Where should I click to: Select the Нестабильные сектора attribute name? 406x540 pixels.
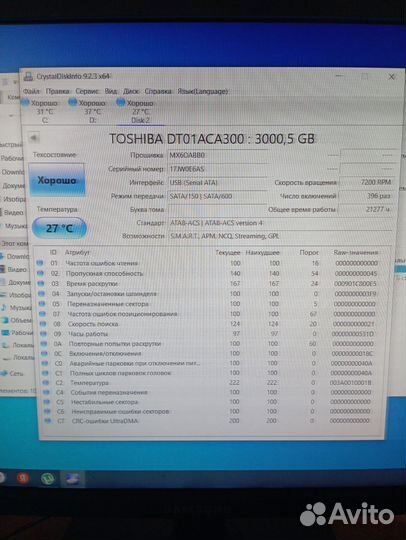[x=105, y=402]
